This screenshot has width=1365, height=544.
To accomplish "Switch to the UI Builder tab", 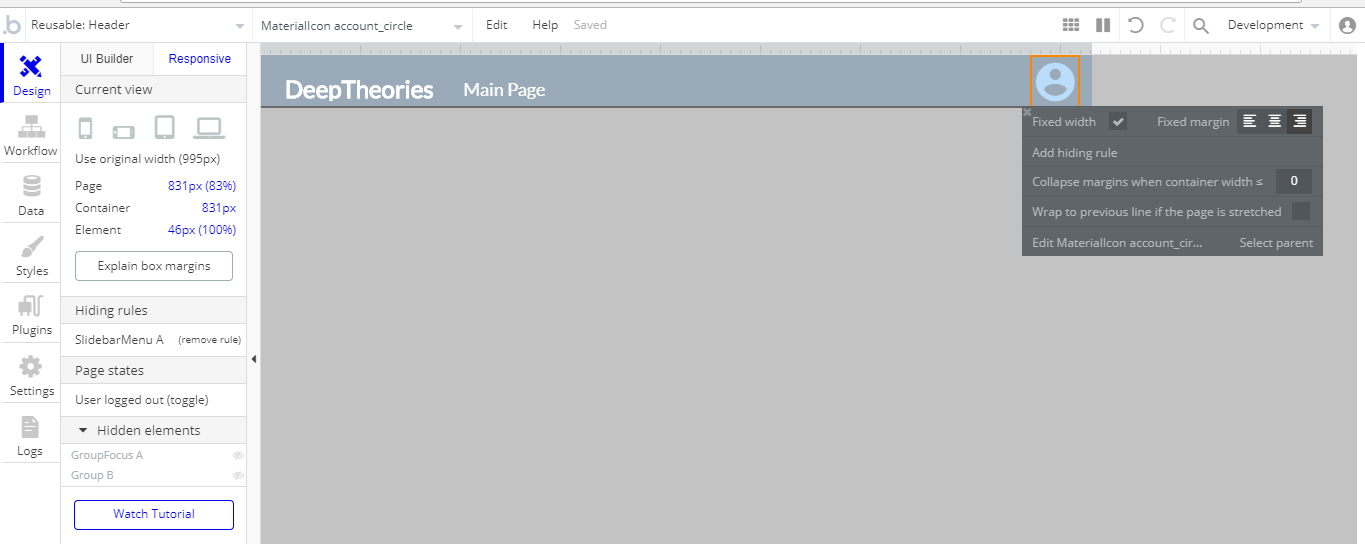I will click(x=107, y=59).
